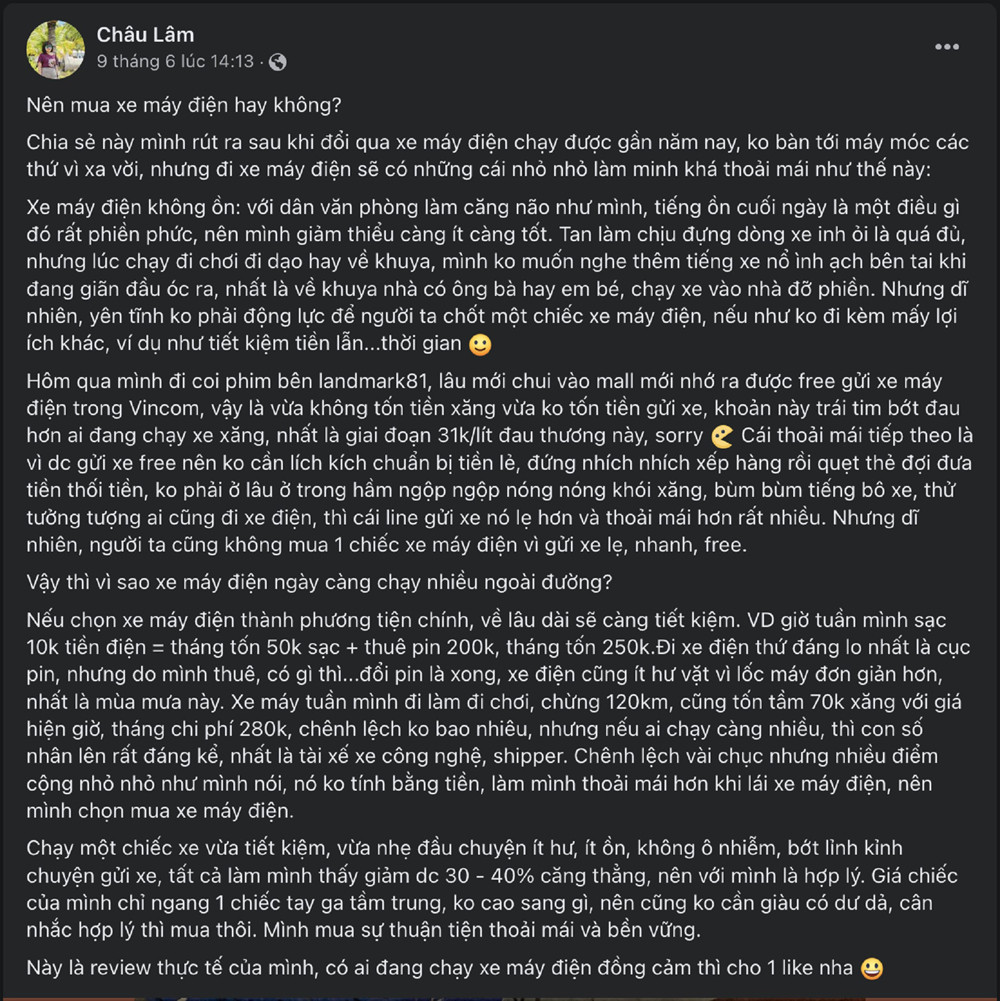The image size is (1000, 1001).
Task: Click the globe public privacy icon
Action: tap(277, 62)
